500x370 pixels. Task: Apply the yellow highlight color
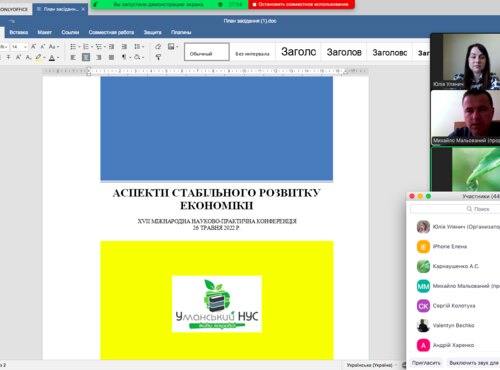coord(38,57)
